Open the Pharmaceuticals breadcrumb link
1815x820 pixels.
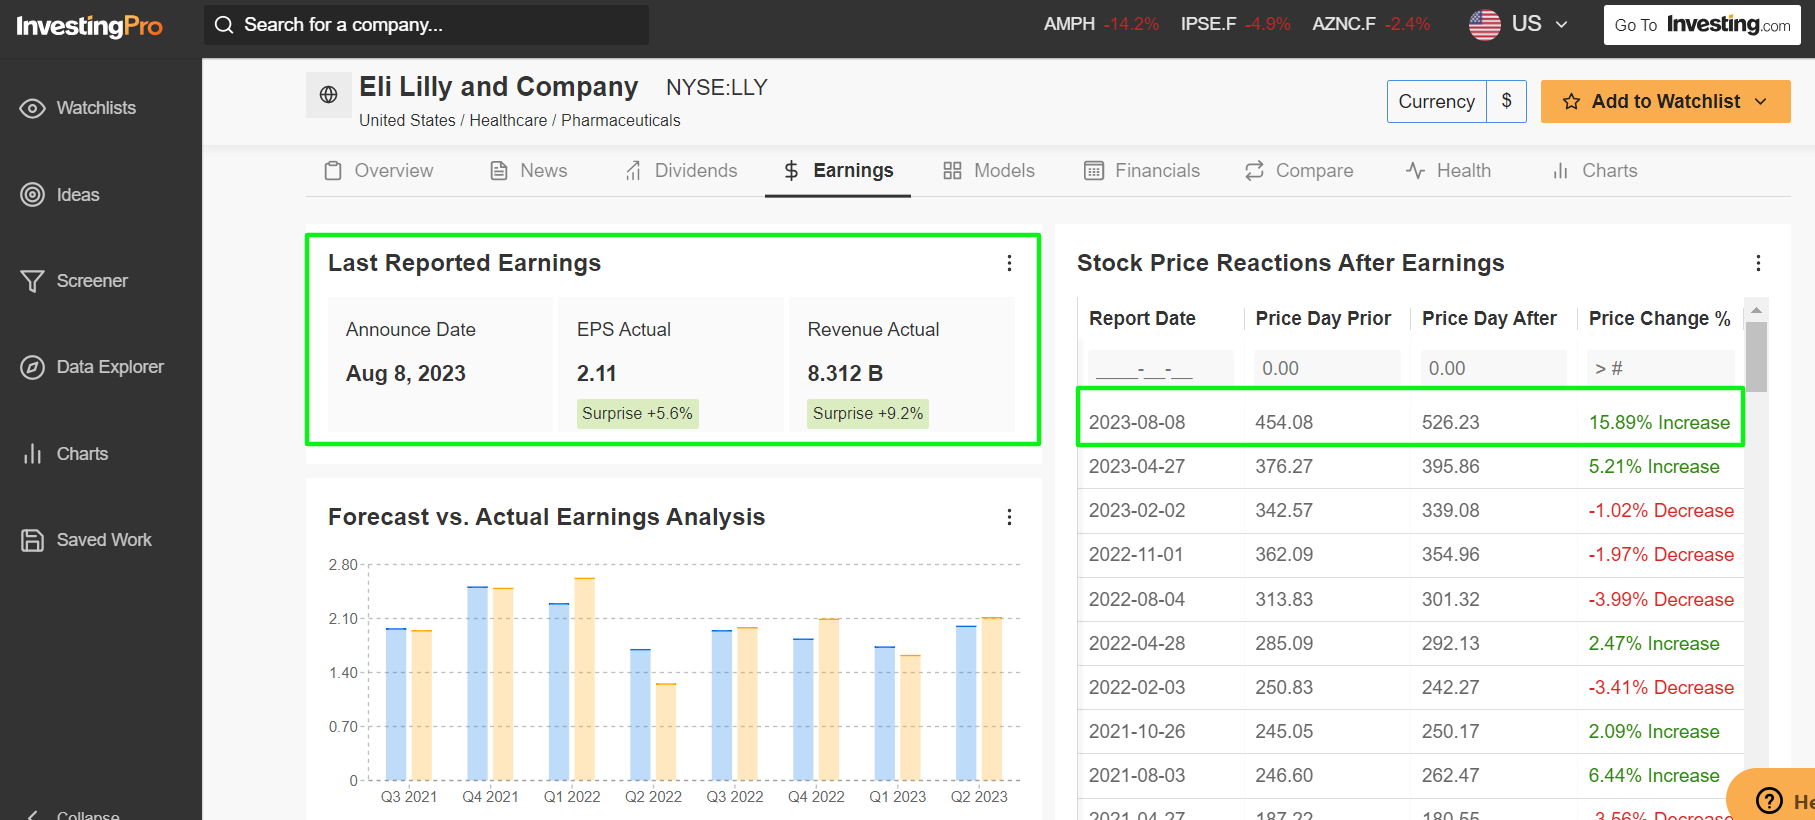pyautogui.click(x=620, y=120)
